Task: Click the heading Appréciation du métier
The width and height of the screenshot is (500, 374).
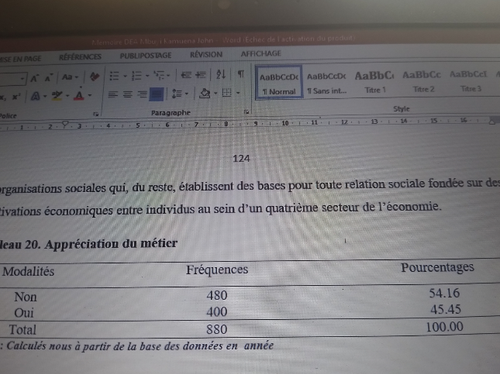Action: (111, 244)
